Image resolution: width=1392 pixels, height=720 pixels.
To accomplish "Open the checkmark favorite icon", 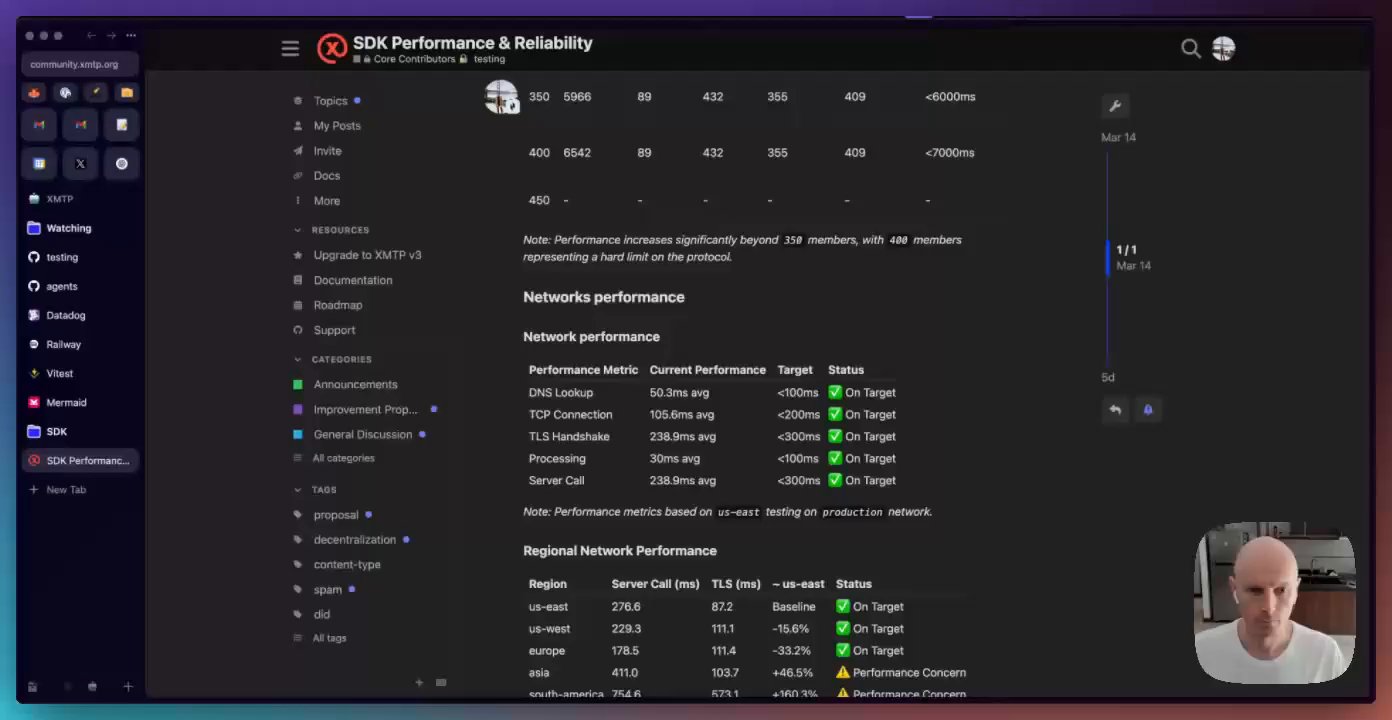I will click(x=96, y=93).
